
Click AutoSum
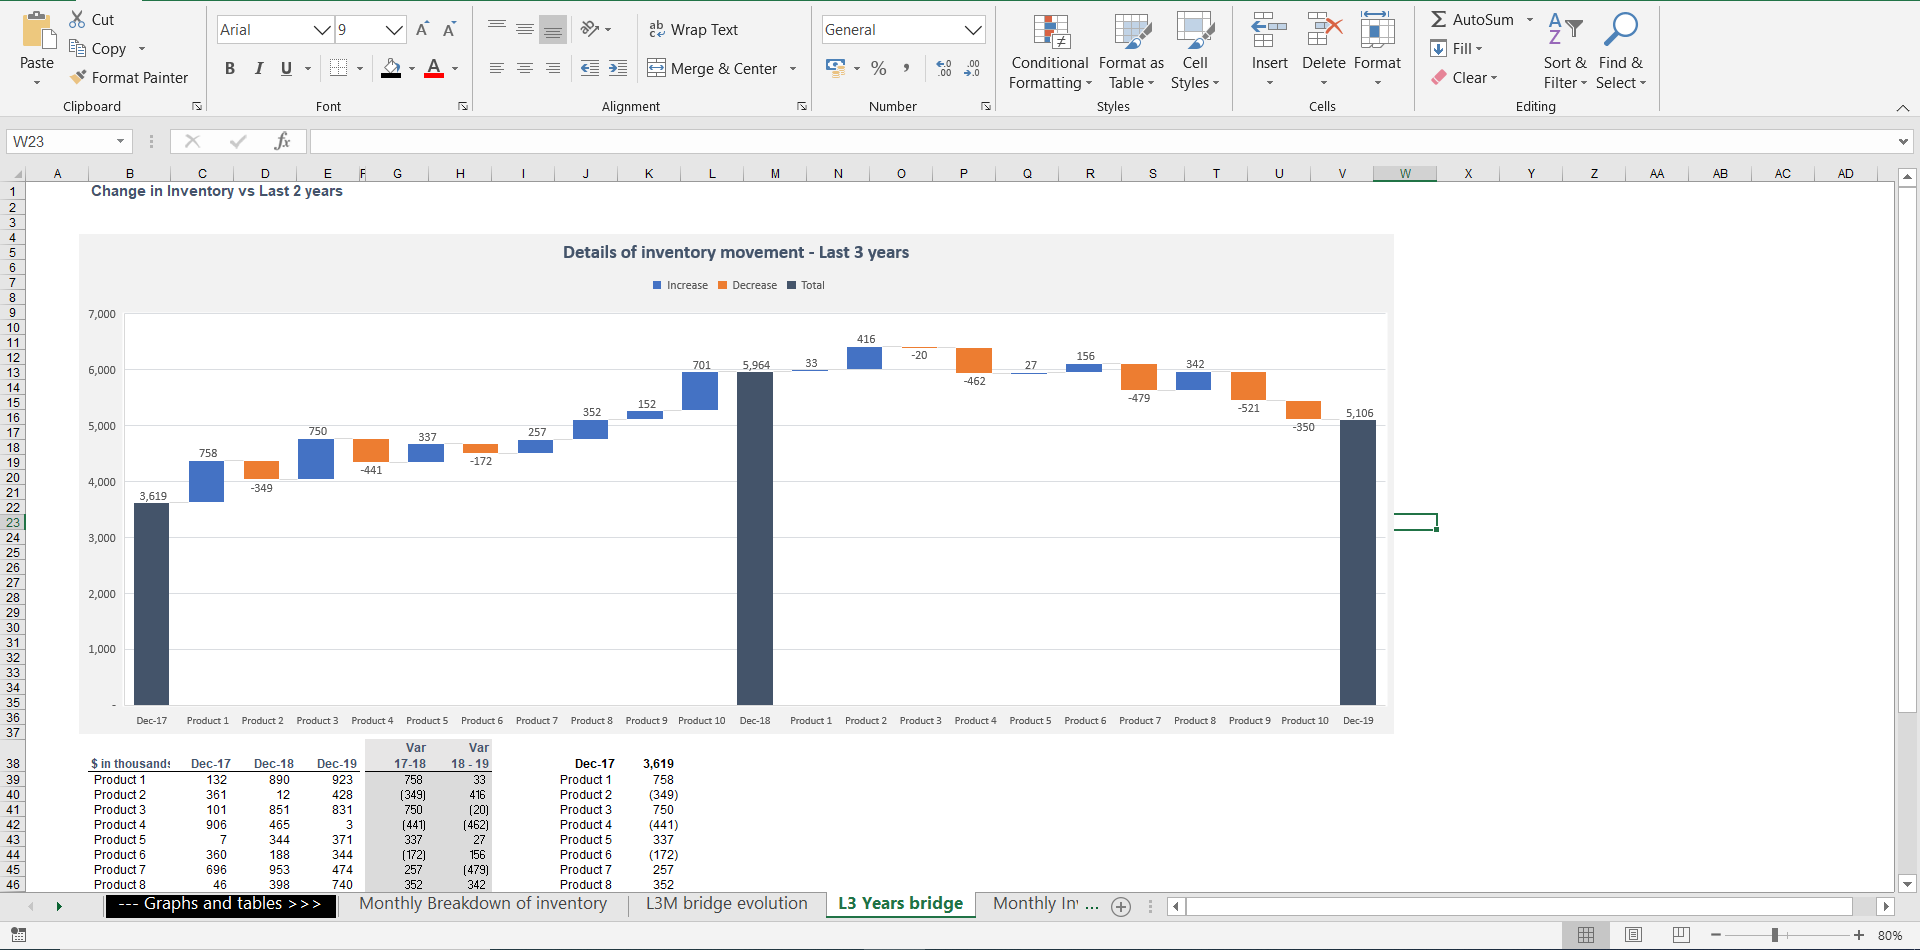tap(1472, 19)
